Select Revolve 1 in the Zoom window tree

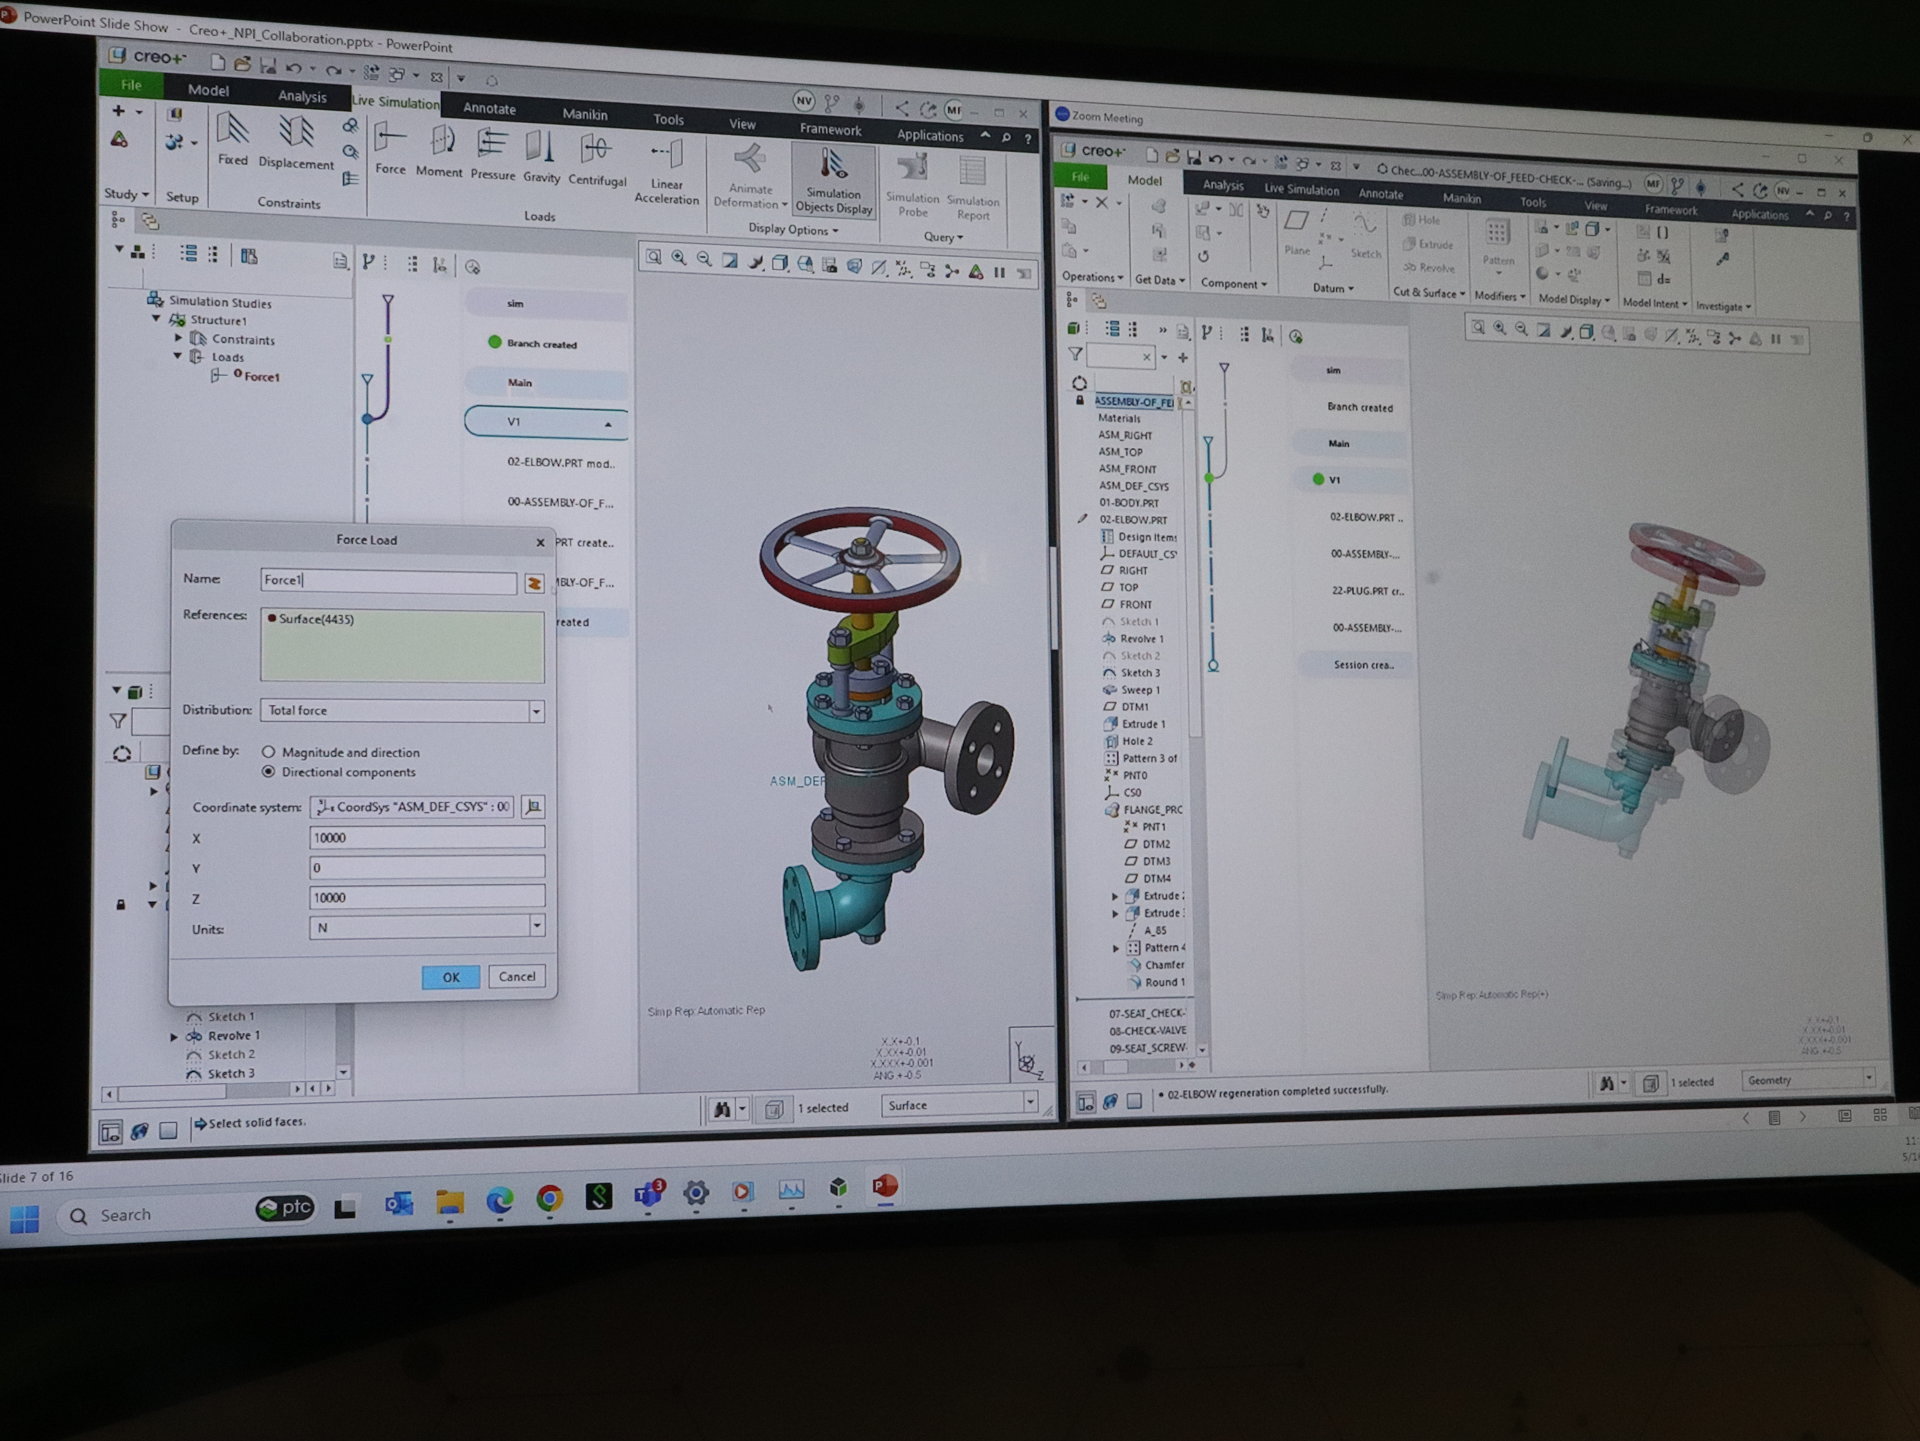click(1141, 639)
